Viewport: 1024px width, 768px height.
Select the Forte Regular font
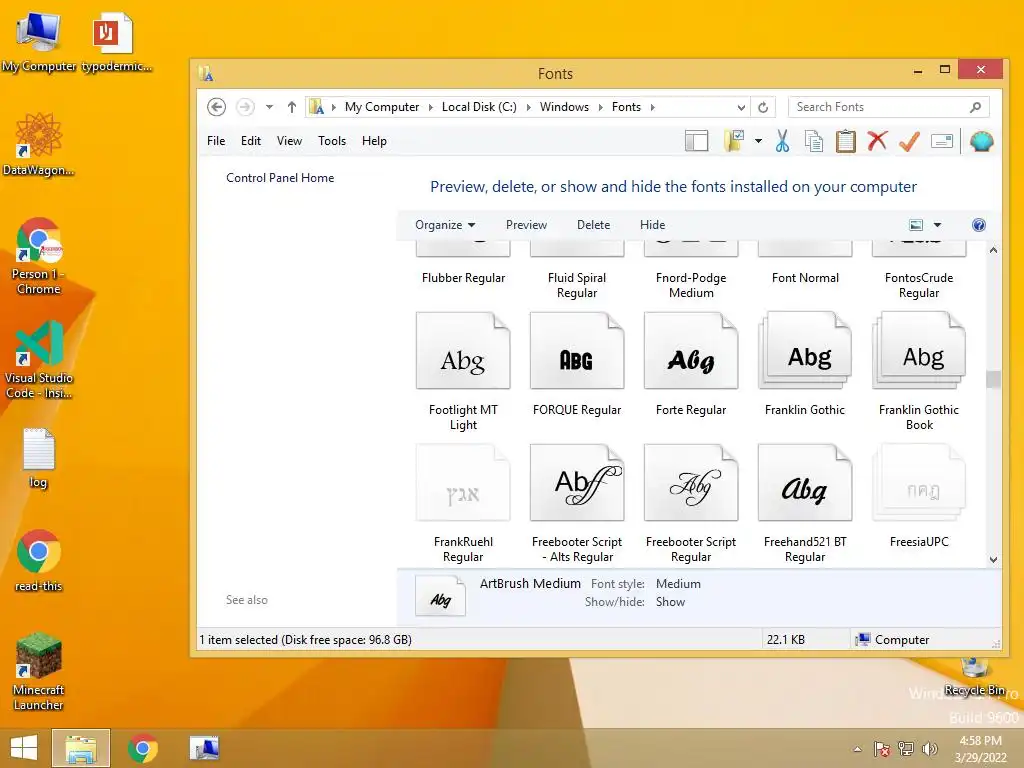point(691,364)
